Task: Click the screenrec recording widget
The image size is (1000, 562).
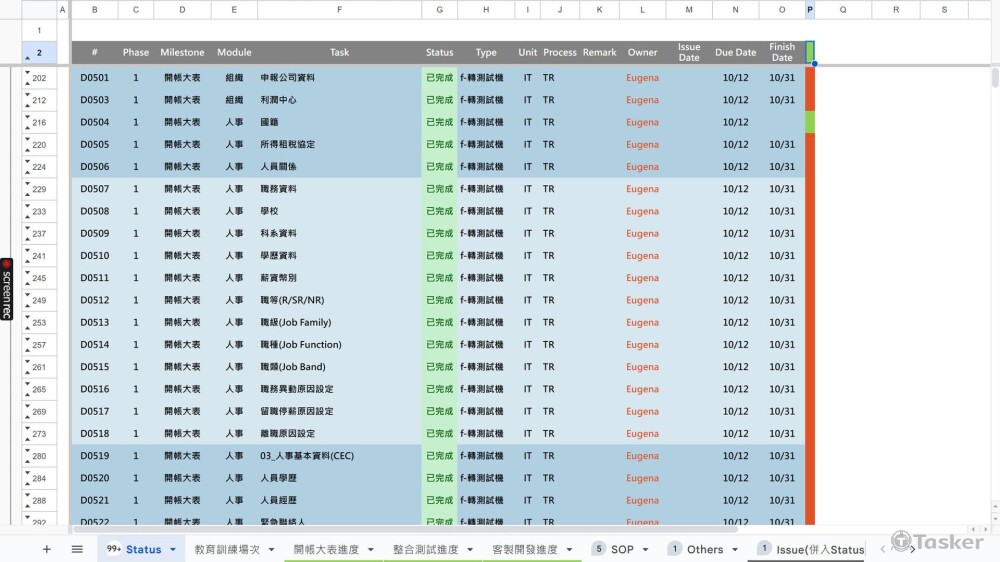Action: (6, 289)
